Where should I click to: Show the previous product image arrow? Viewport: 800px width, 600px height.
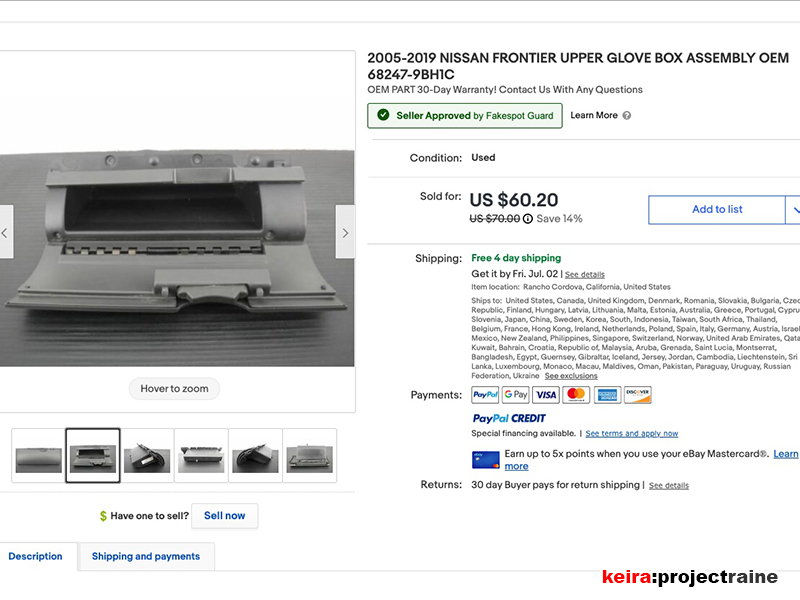5,232
